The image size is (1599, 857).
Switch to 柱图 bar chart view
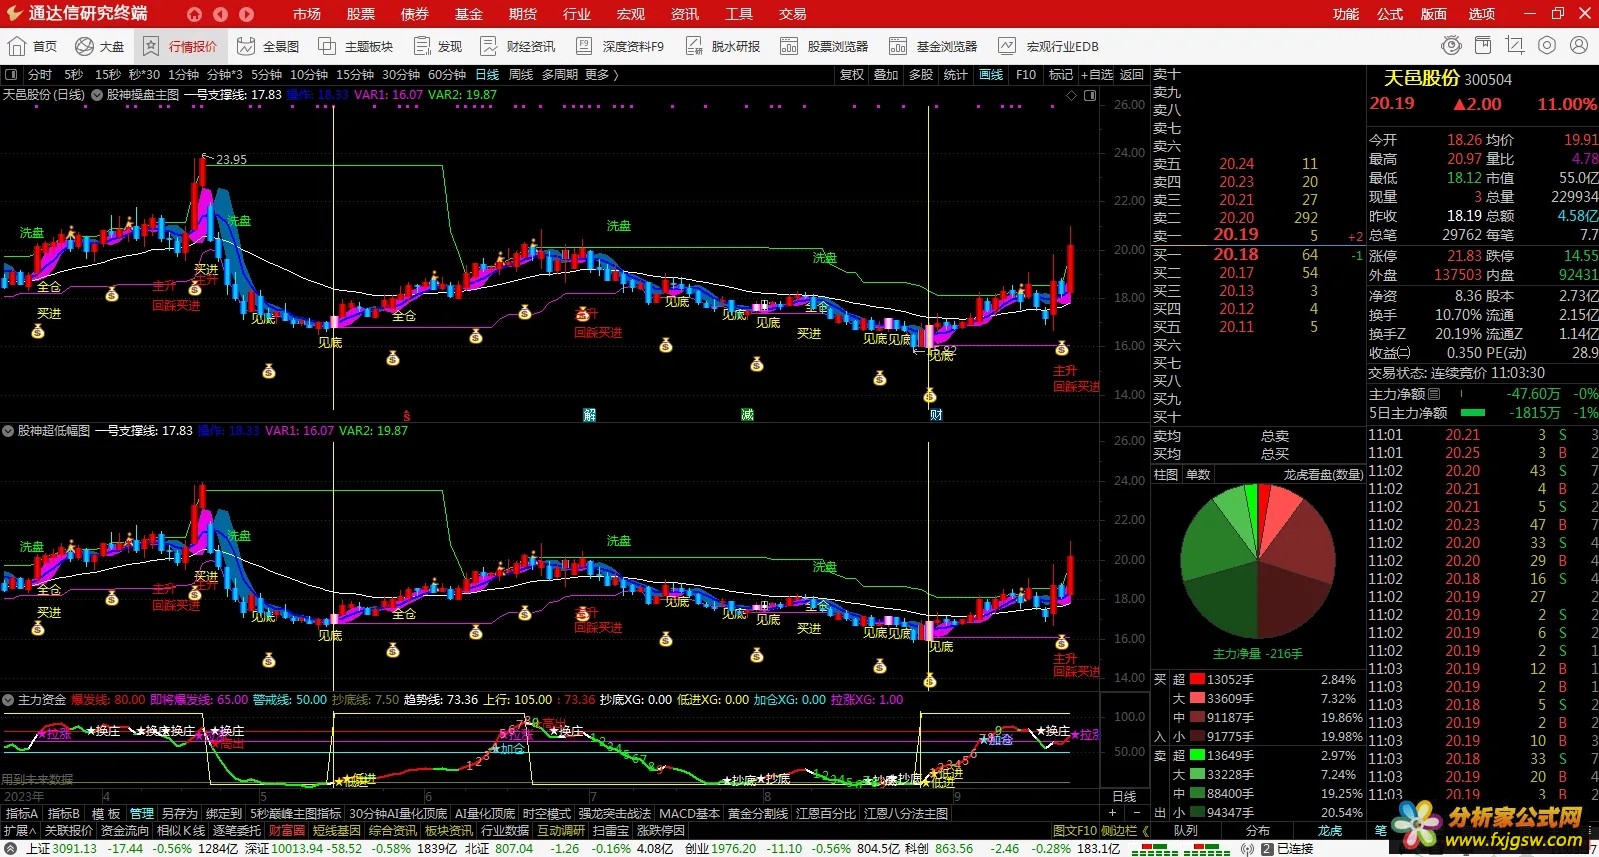[1166, 475]
